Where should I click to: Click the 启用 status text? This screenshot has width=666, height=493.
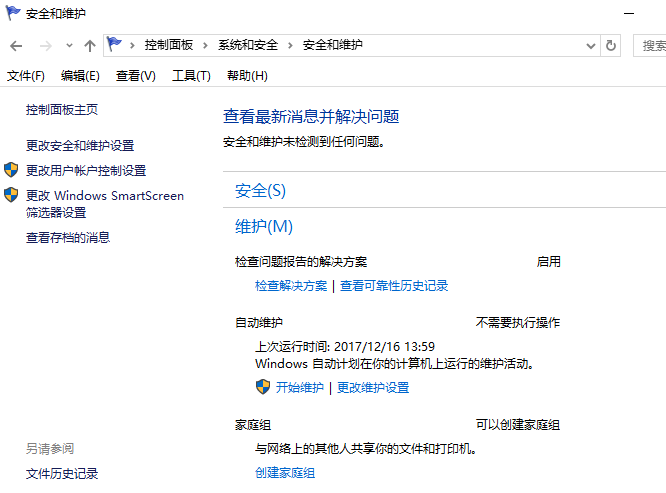pos(548,262)
